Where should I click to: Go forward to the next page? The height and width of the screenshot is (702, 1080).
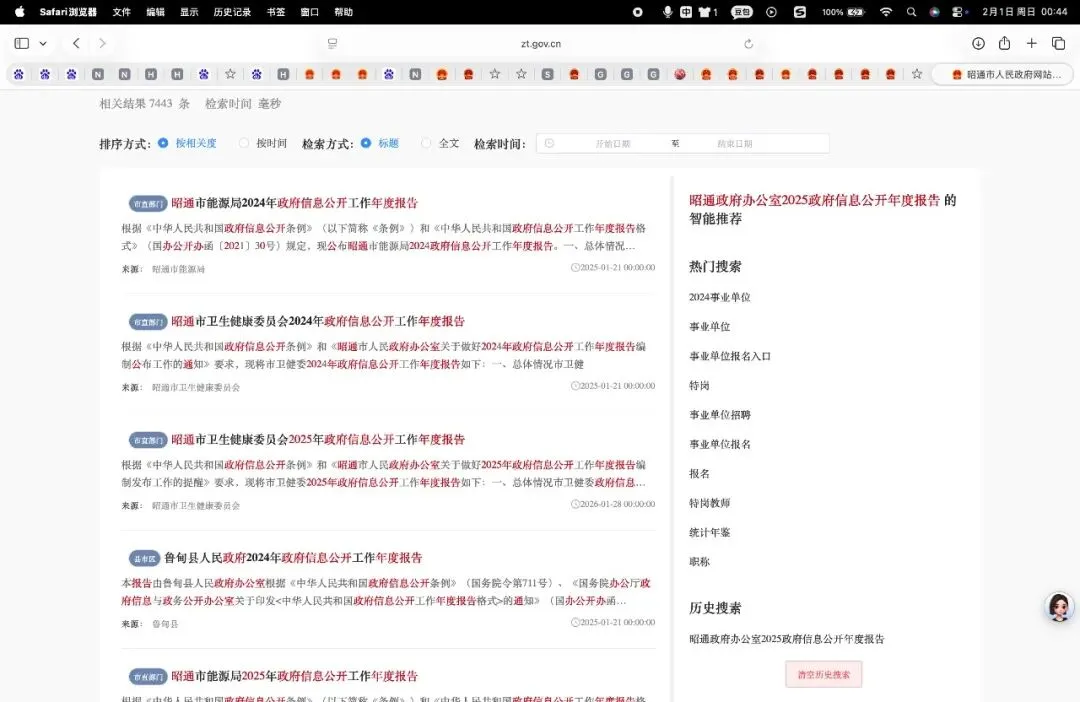[103, 43]
